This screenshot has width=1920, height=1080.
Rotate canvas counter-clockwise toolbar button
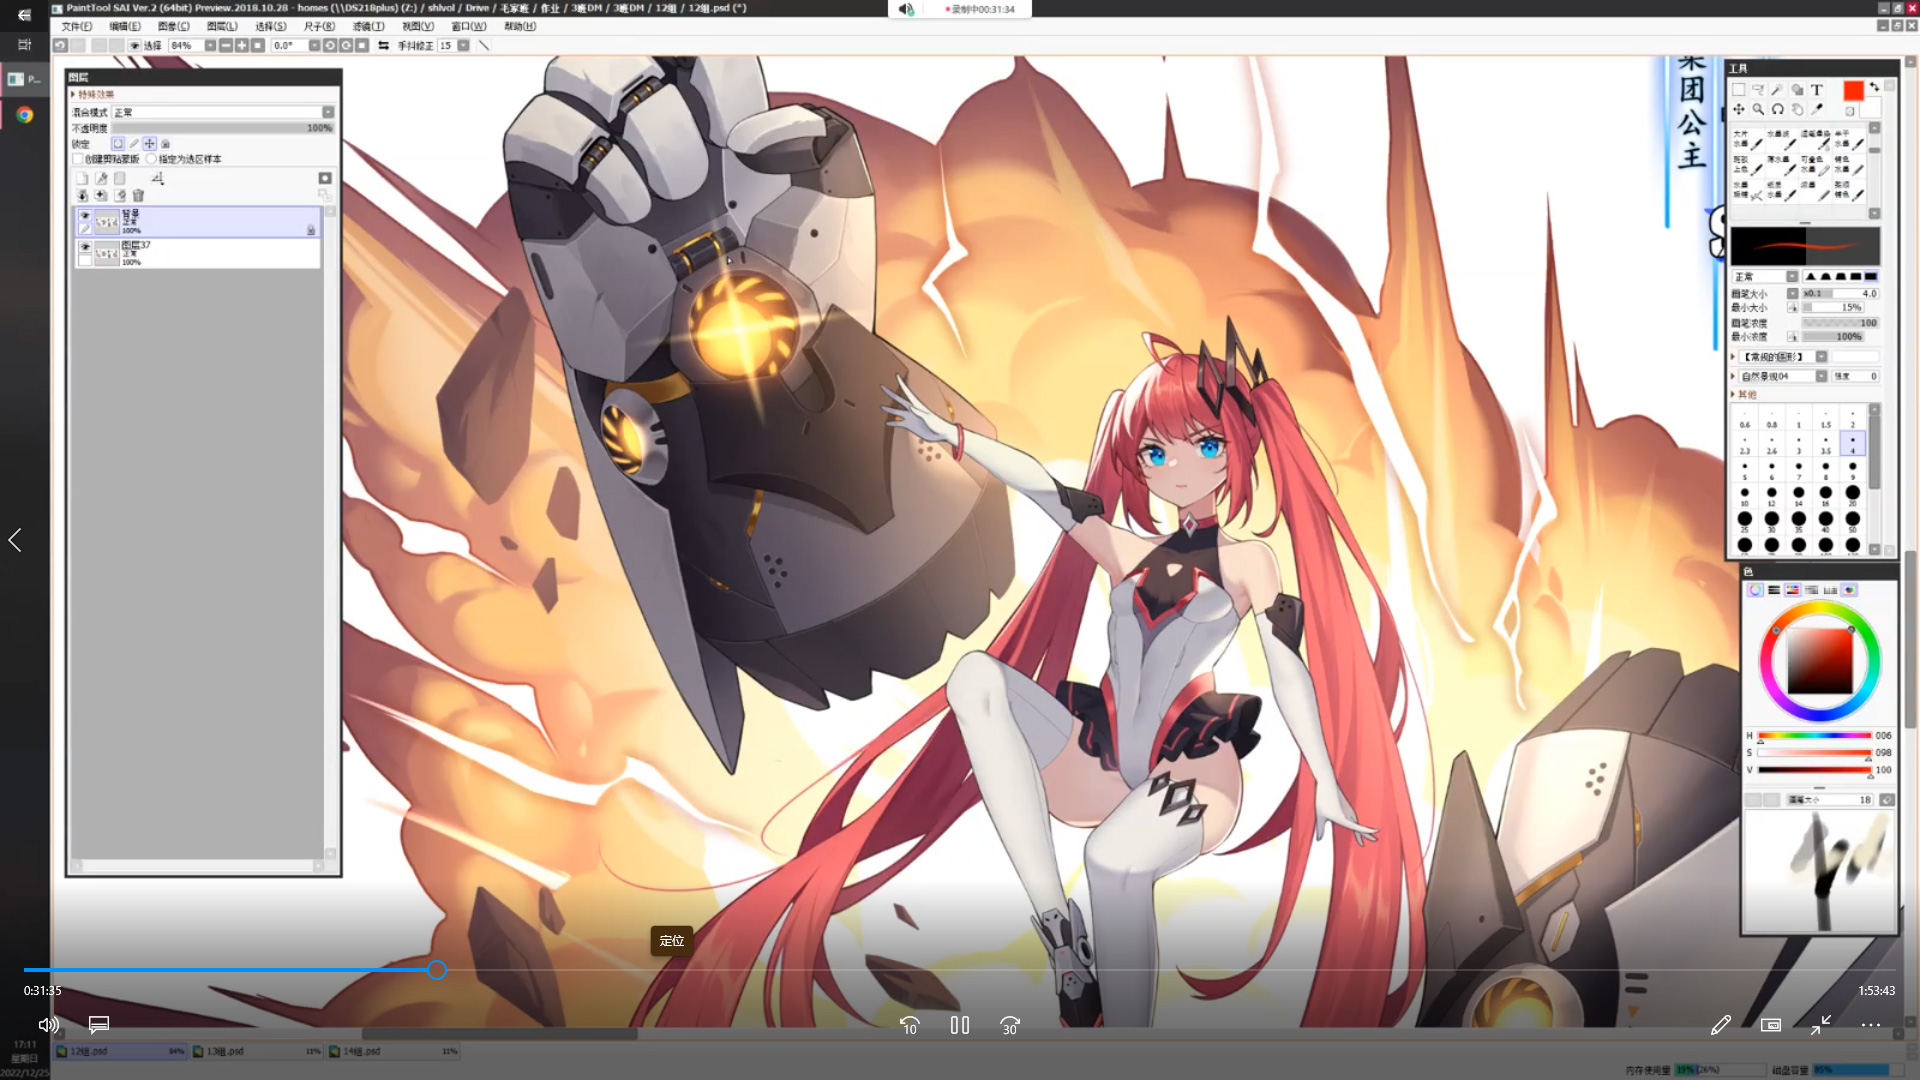[x=330, y=45]
